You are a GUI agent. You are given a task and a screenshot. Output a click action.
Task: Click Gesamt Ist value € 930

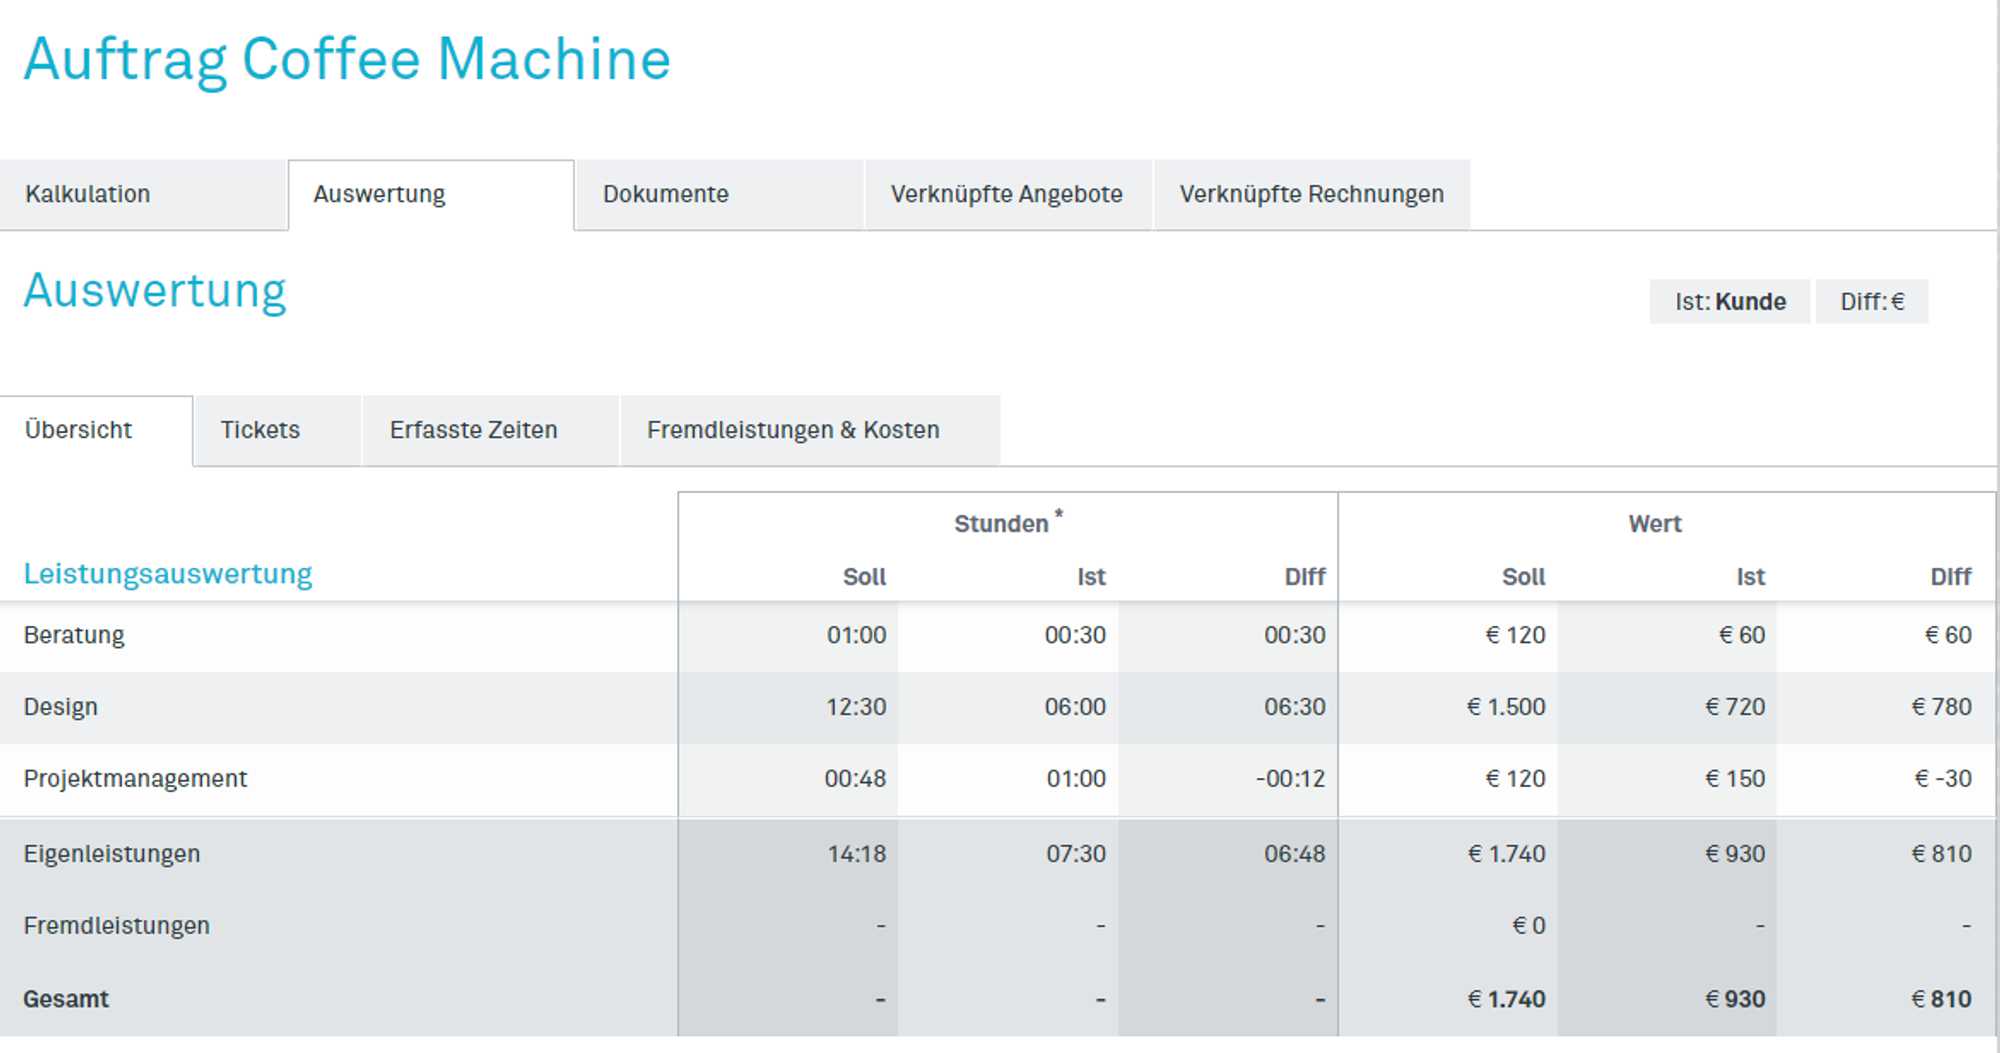[1735, 999]
